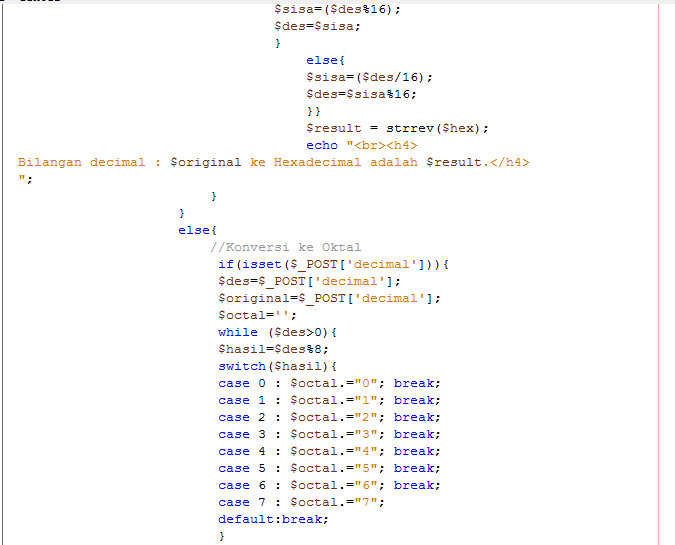Click the line "default:break;"
The image size is (675, 545).
(x=273, y=519)
